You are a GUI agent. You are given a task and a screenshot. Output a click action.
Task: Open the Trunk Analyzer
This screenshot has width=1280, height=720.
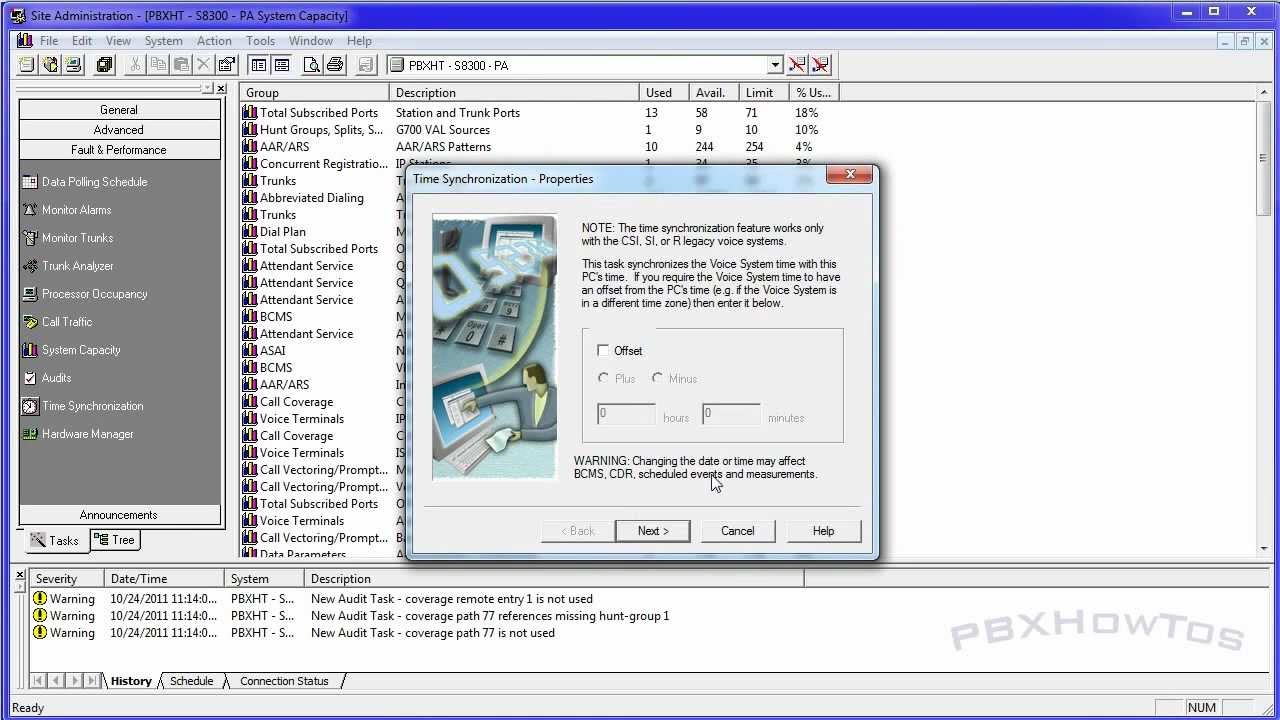point(76,266)
